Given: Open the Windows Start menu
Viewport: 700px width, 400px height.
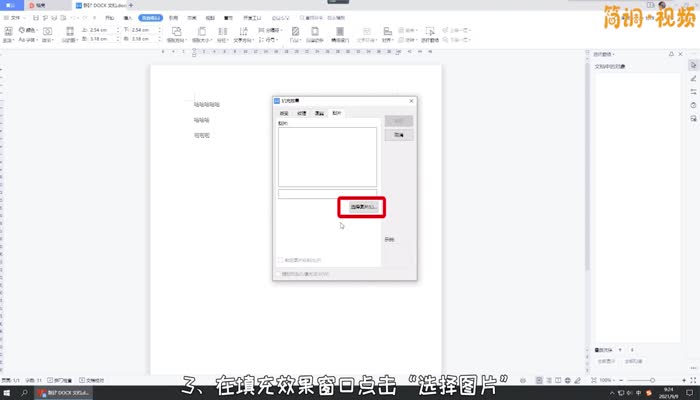Looking at the screenshot, I should tap(8, 393).
